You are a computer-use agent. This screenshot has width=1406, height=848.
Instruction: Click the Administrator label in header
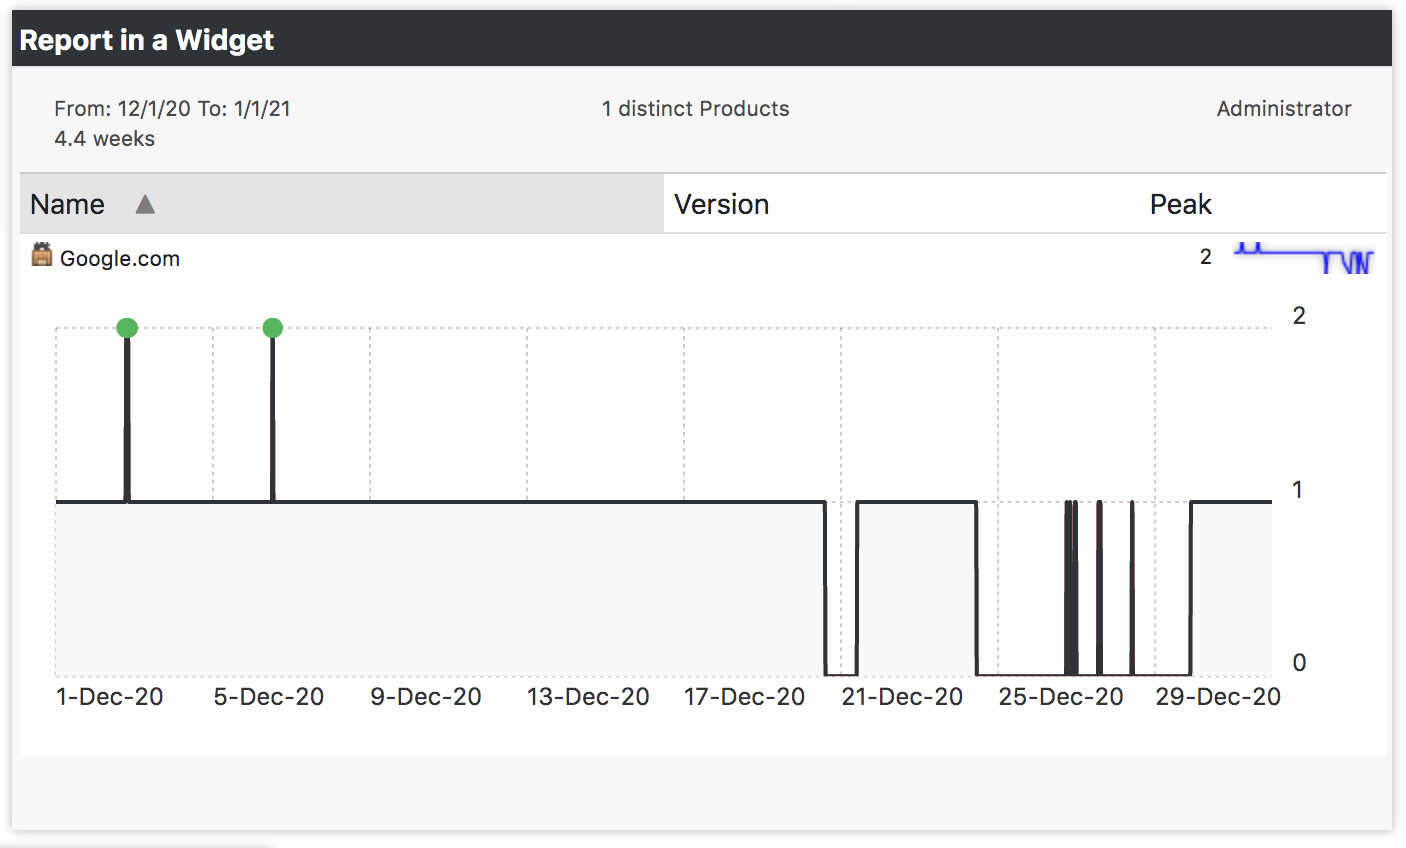tap(1284, 109)
